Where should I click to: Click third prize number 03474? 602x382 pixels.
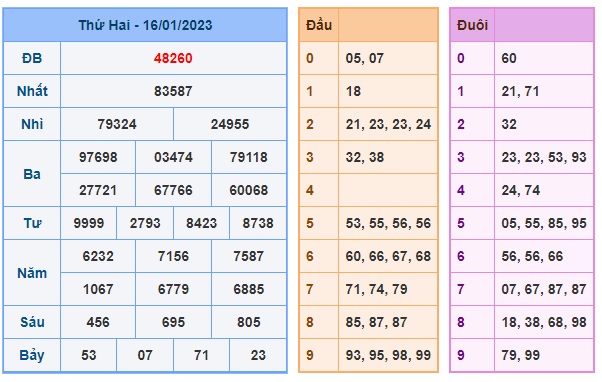pyautogui.click(x=173, y=157)
